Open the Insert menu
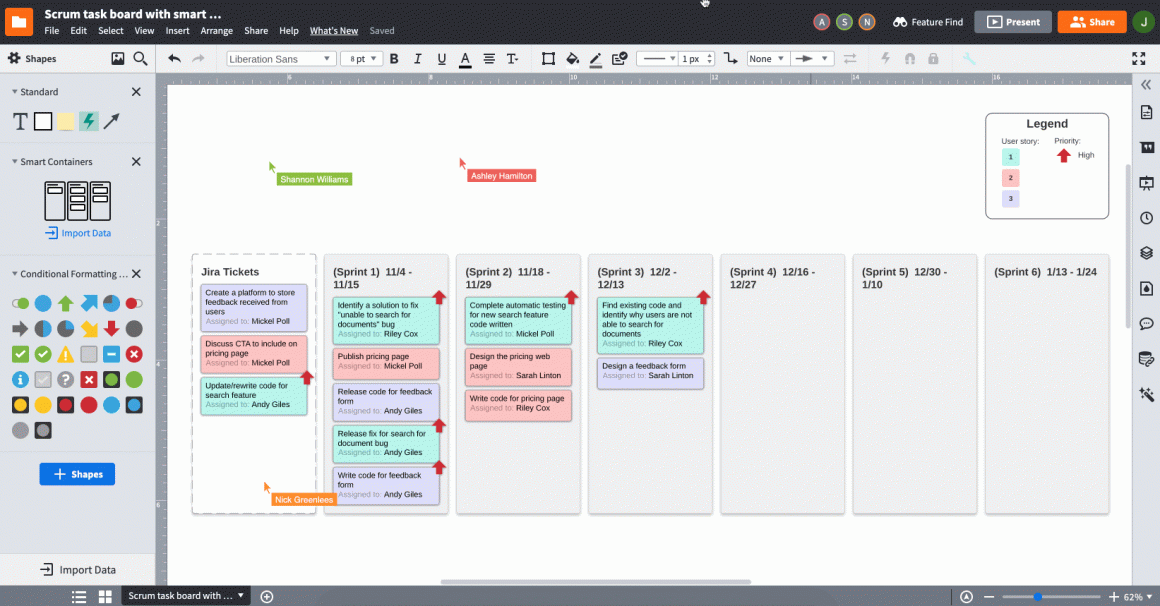The image size is (1160, 606). (177, 31)
